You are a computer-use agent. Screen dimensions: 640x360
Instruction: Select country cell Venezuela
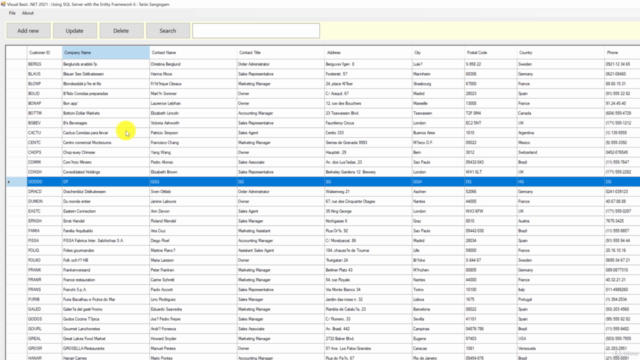click(x=561, y=348)
